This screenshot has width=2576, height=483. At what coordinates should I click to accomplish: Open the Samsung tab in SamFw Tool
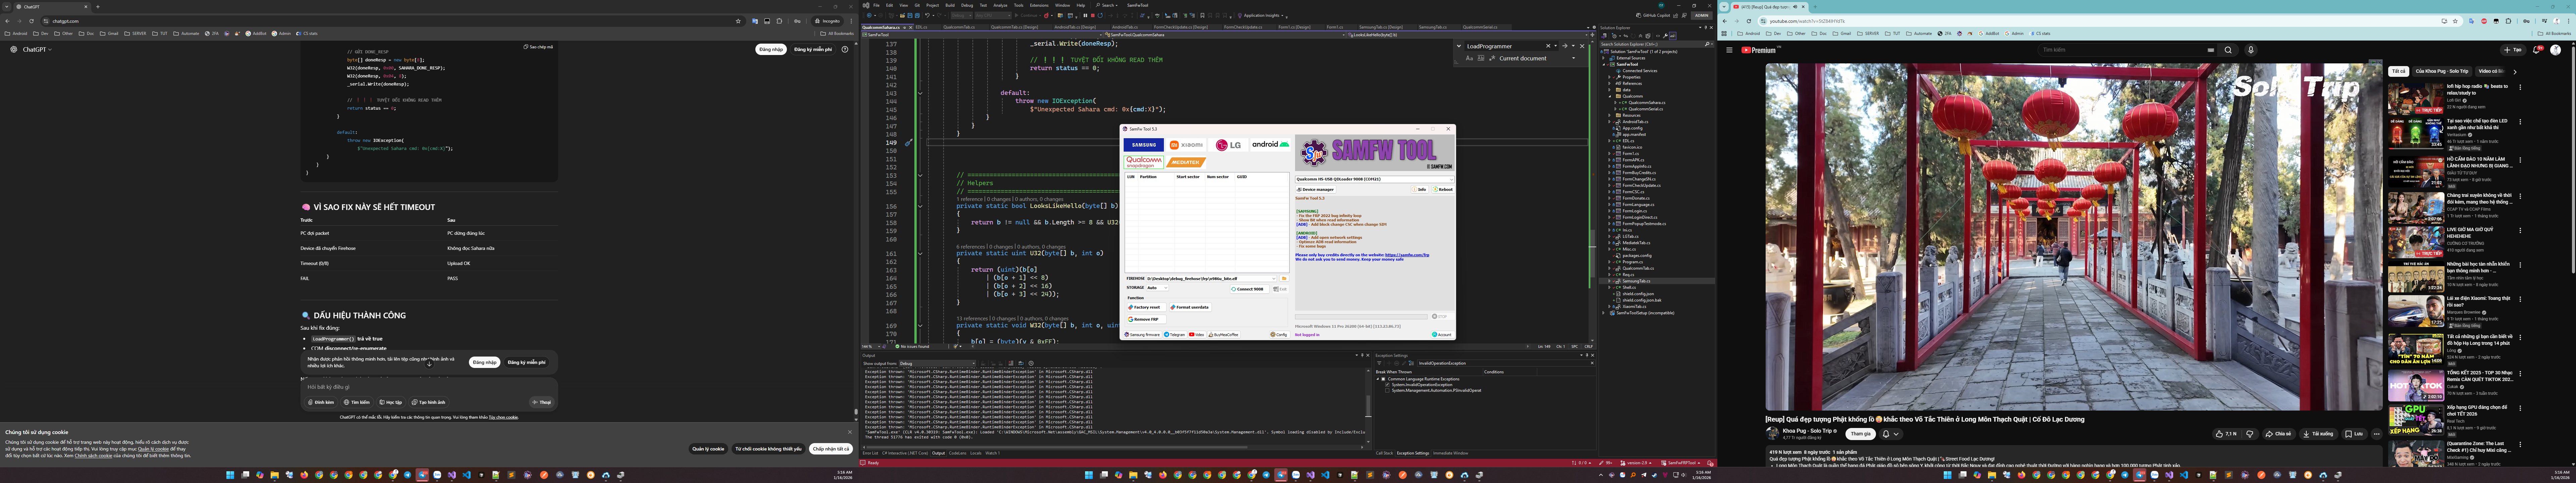point(1144,145)
